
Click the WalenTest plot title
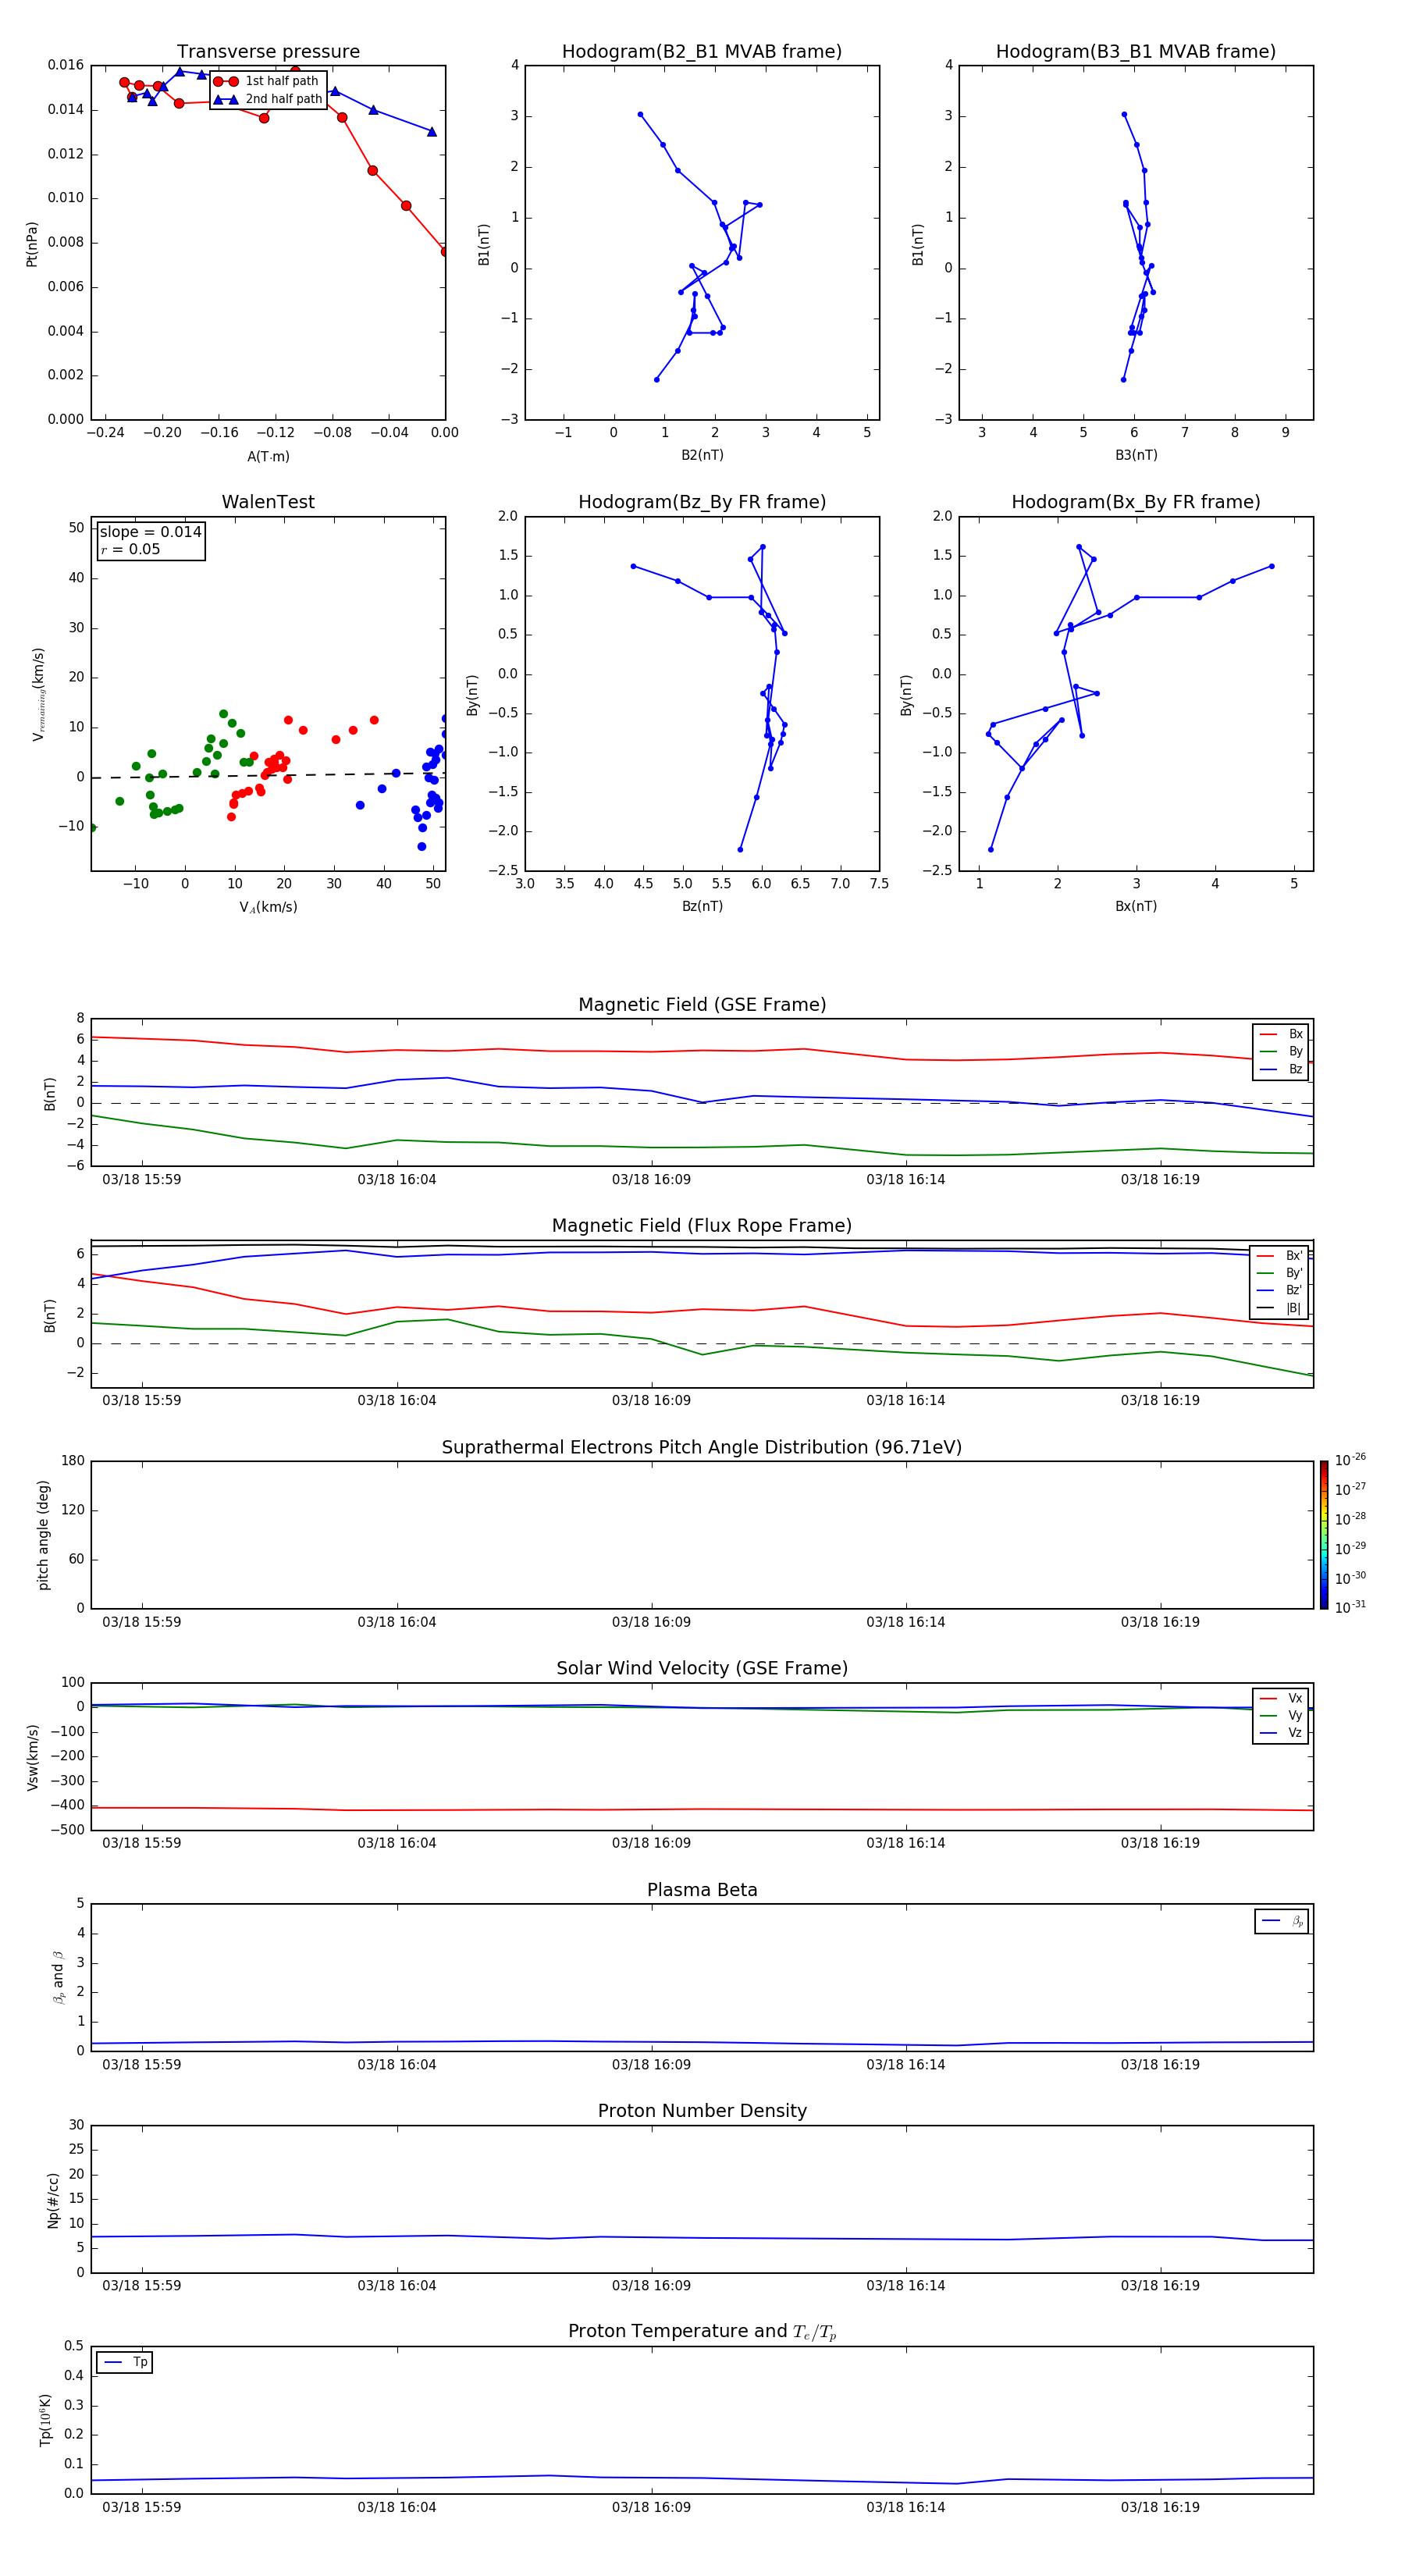click(268, 502)
